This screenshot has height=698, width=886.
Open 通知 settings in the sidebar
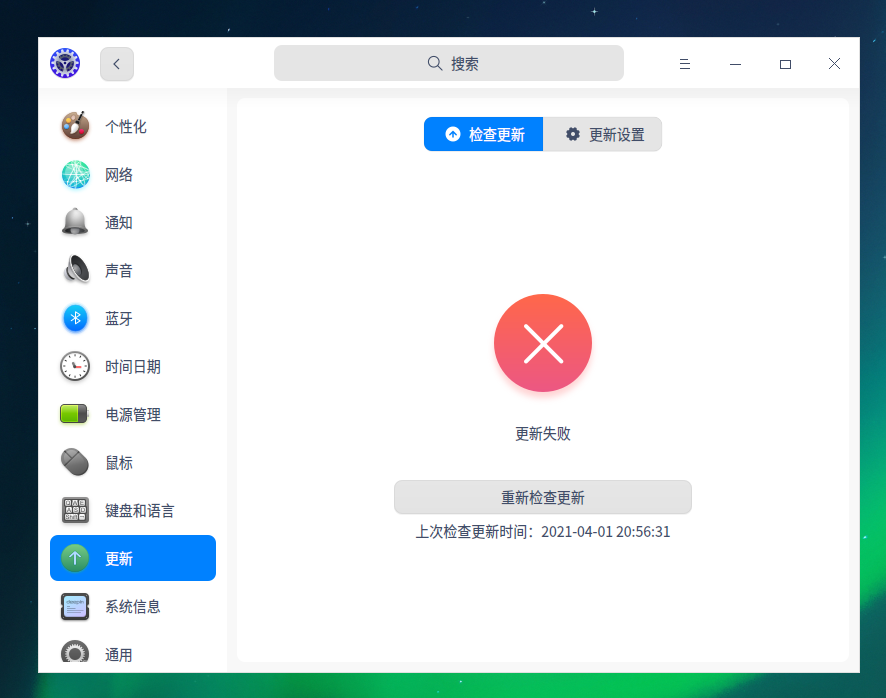point(133,222)
